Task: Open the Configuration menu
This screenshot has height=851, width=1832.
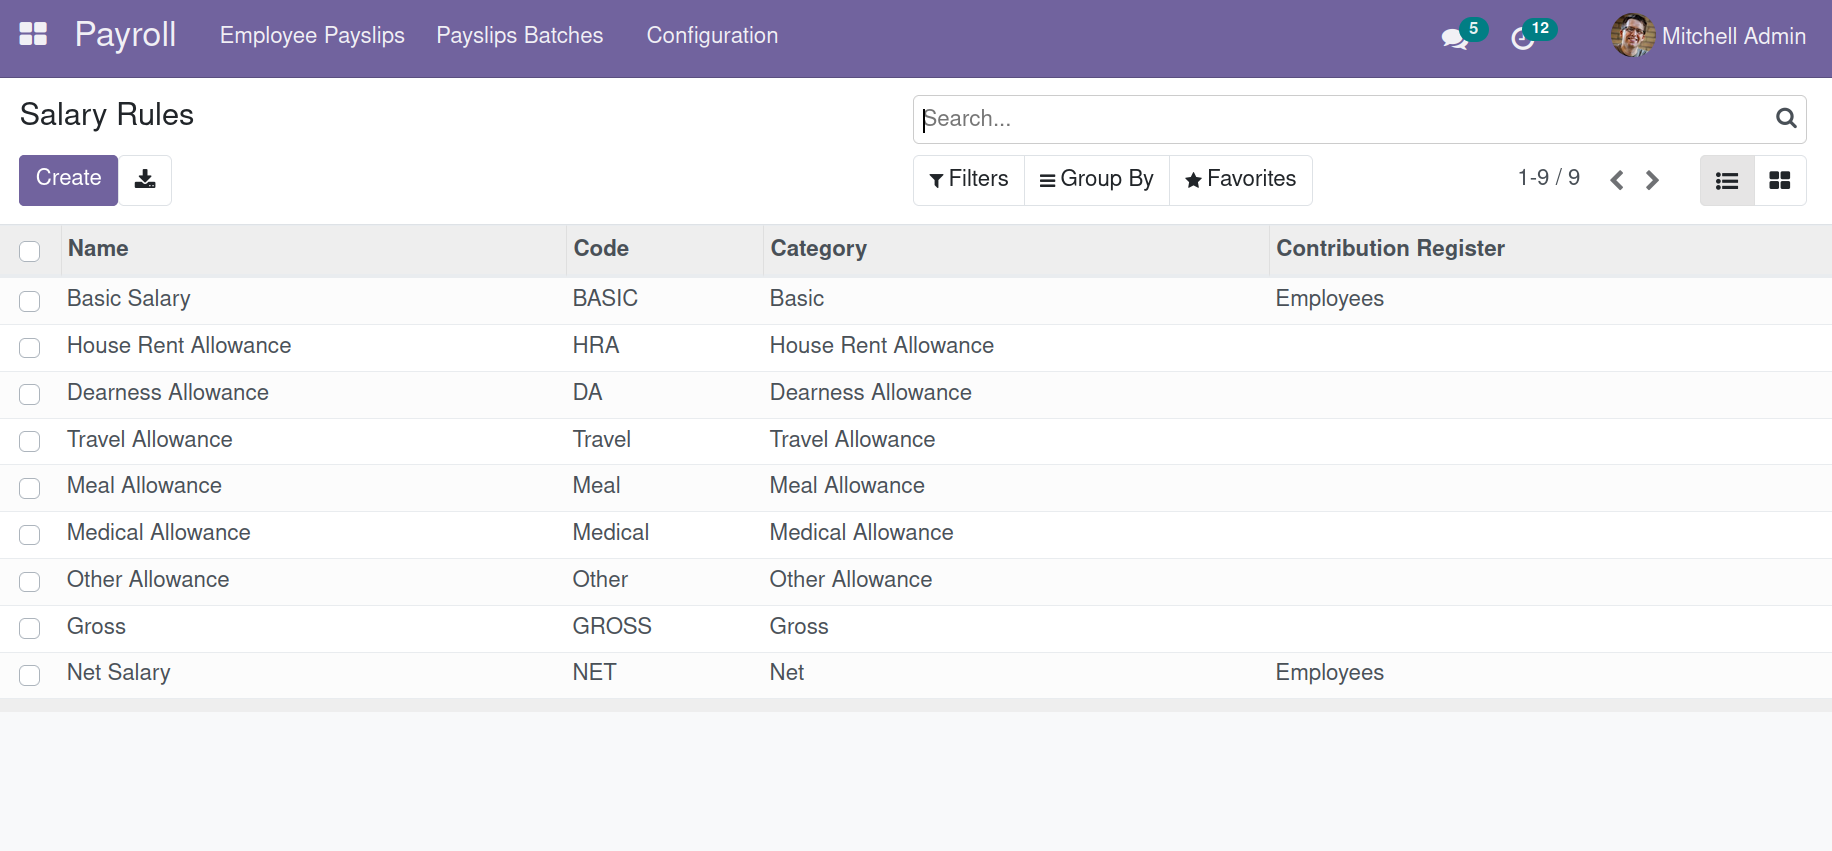Action: (712, 36)
